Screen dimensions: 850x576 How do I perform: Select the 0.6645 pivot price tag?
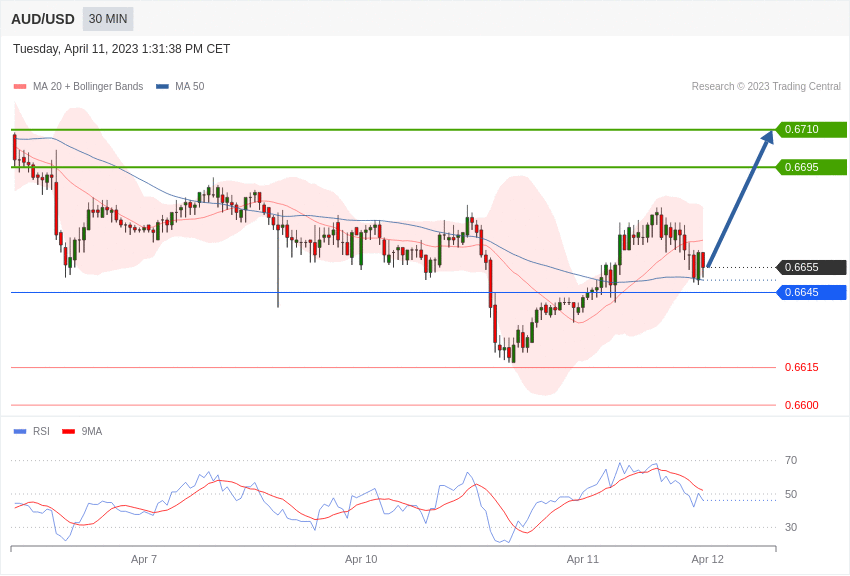(811, 293)
